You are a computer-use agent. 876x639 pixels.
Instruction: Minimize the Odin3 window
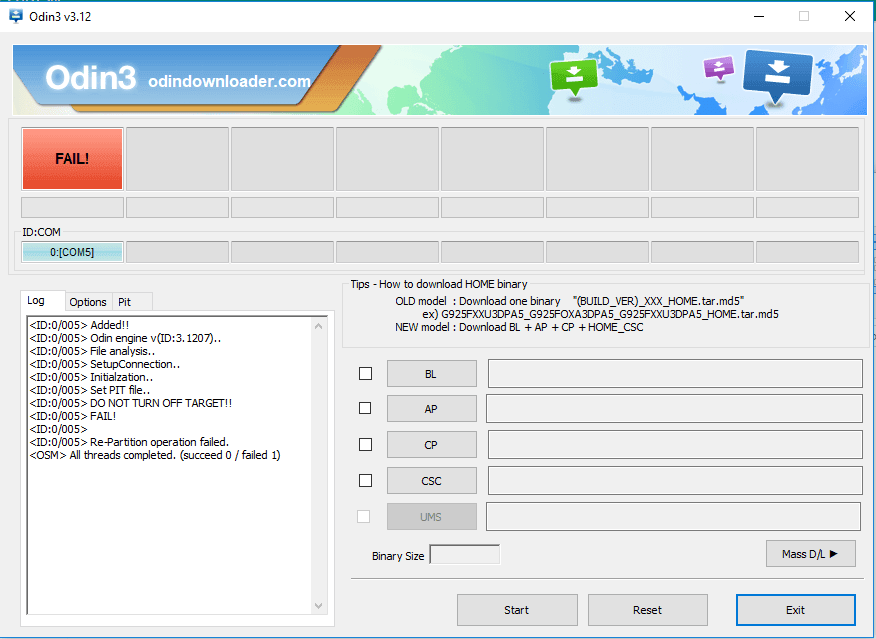759,16
